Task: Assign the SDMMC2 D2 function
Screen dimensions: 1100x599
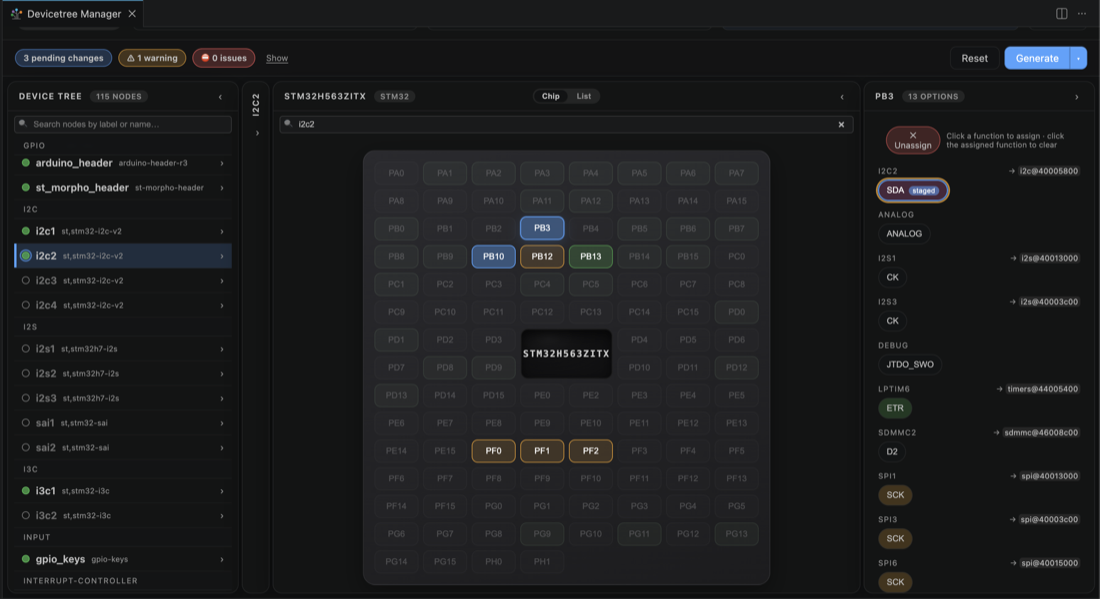Action: coord(892,451)
